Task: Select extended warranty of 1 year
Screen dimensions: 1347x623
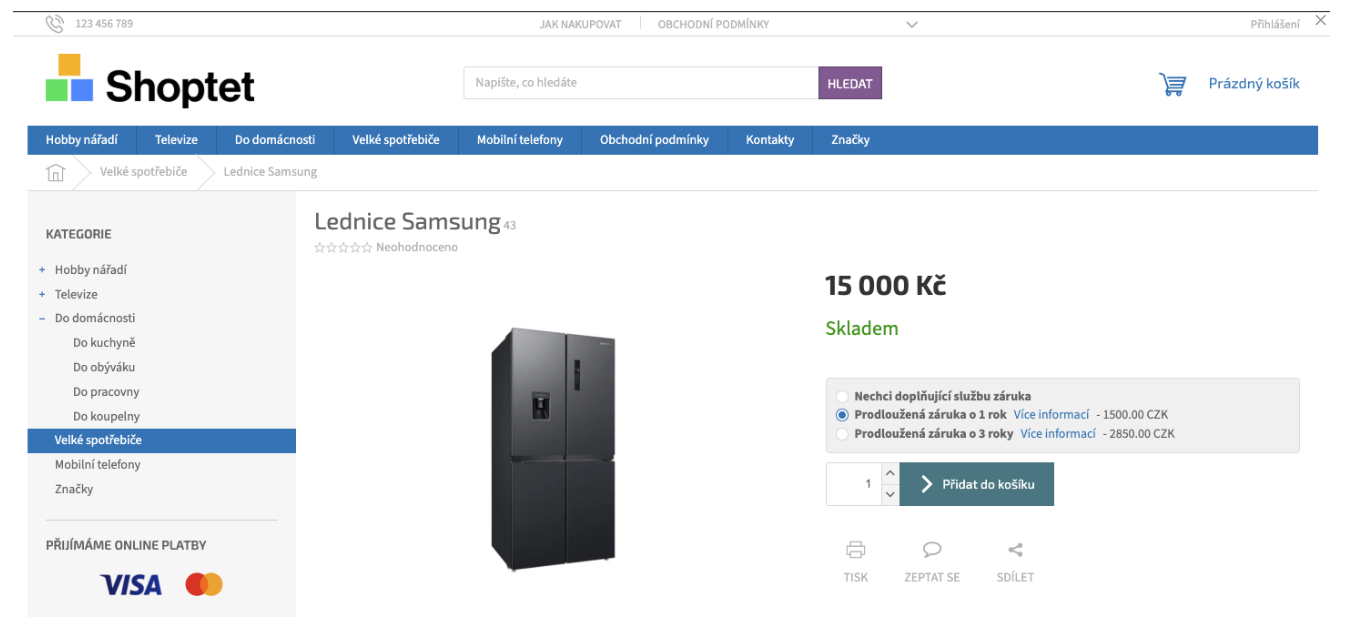Action: coord(842,415)
